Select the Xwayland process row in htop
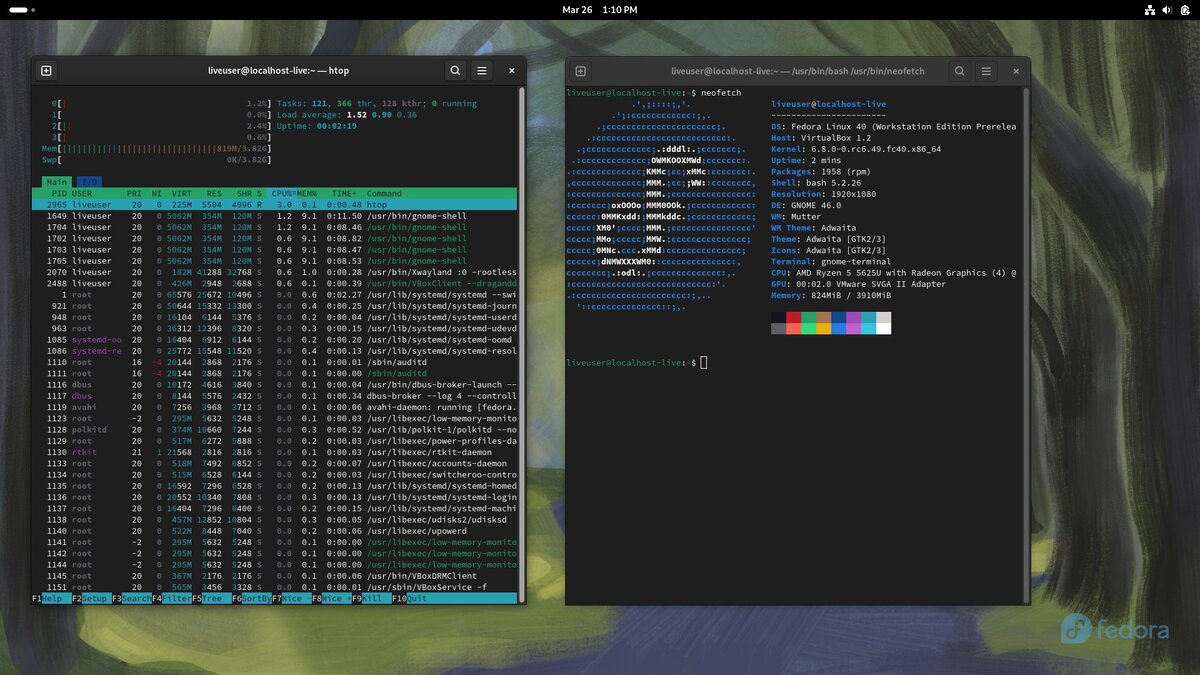Image resolution: width=1200 pixels, height=675 pixels. pos(276,272)
